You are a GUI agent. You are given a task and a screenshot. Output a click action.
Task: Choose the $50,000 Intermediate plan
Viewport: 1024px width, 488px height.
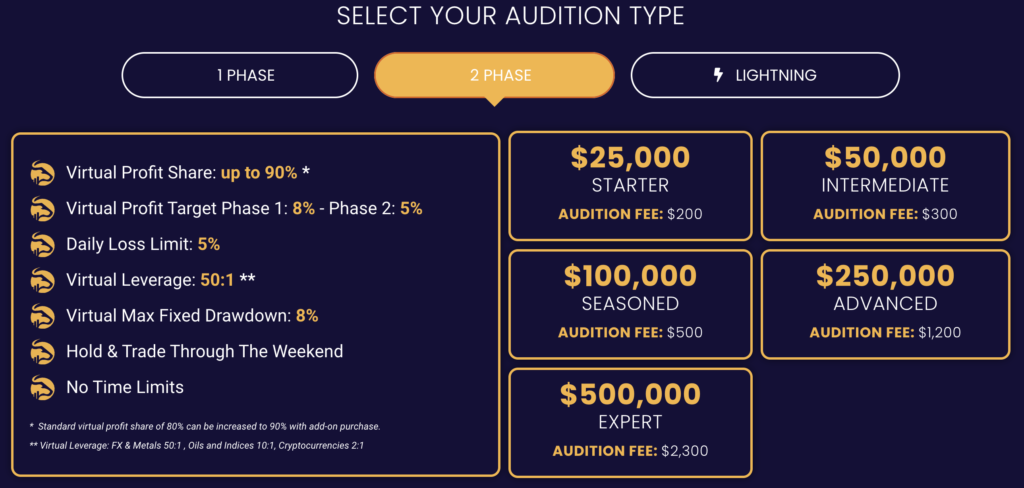pyautogui.click(x=885, y=186)
